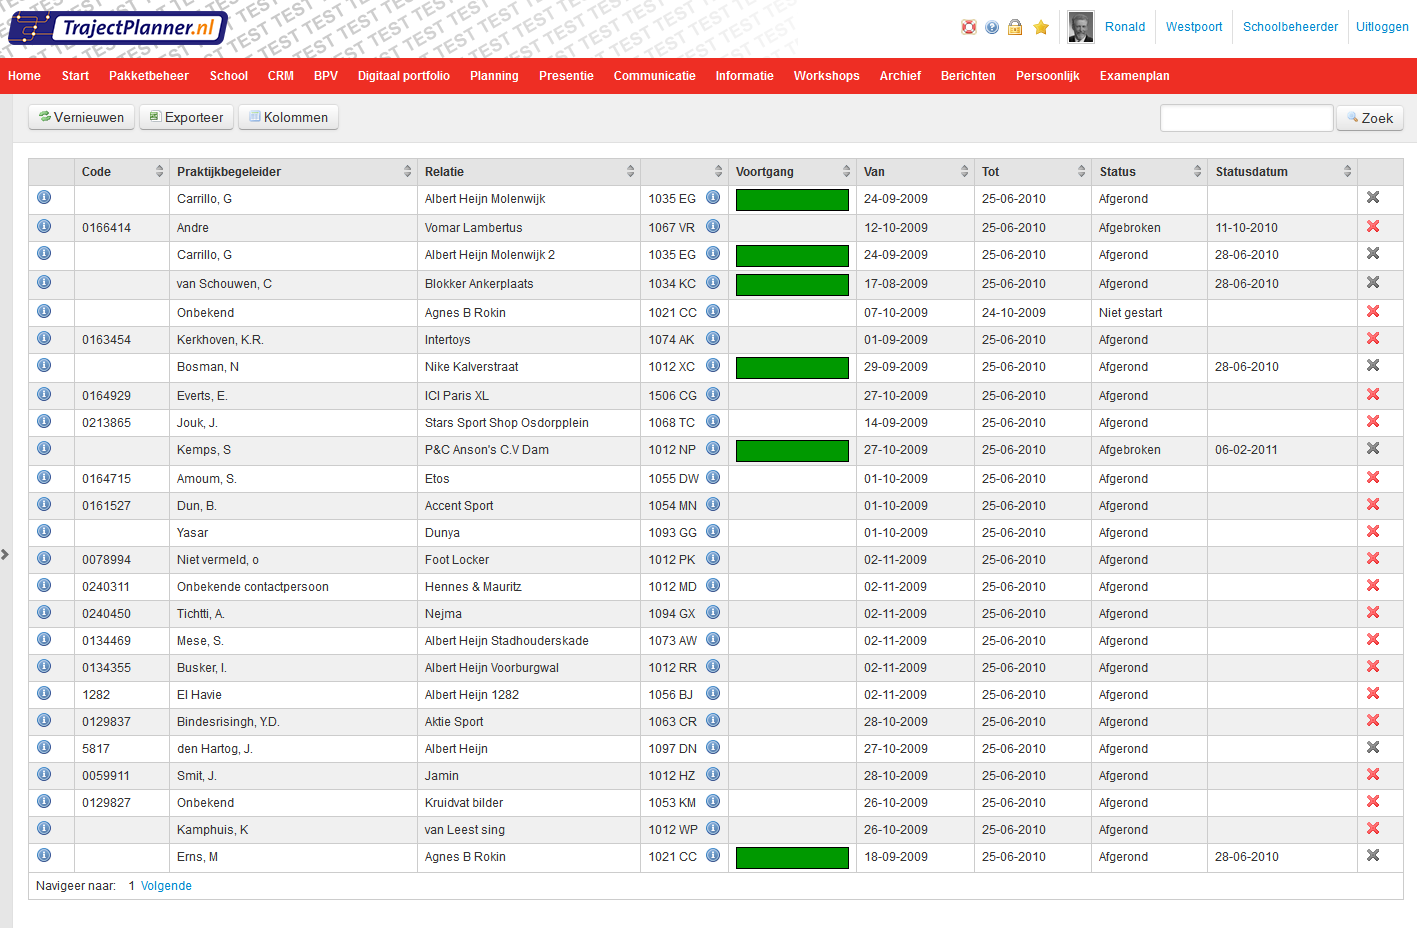Open the Workshops menu
The width and height of the screenshot is (1417, 928).
pyautogui.click(x=826, y=76)
